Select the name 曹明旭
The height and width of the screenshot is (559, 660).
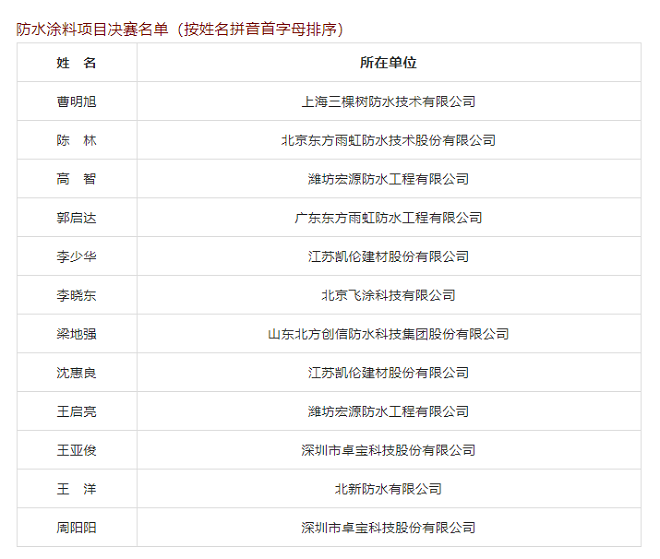[76, 101]
